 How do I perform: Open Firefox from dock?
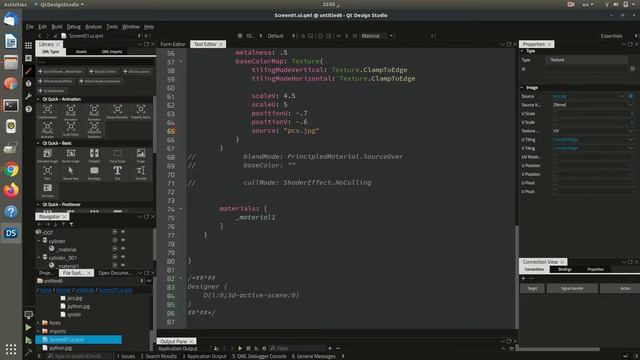coord(11,191)
